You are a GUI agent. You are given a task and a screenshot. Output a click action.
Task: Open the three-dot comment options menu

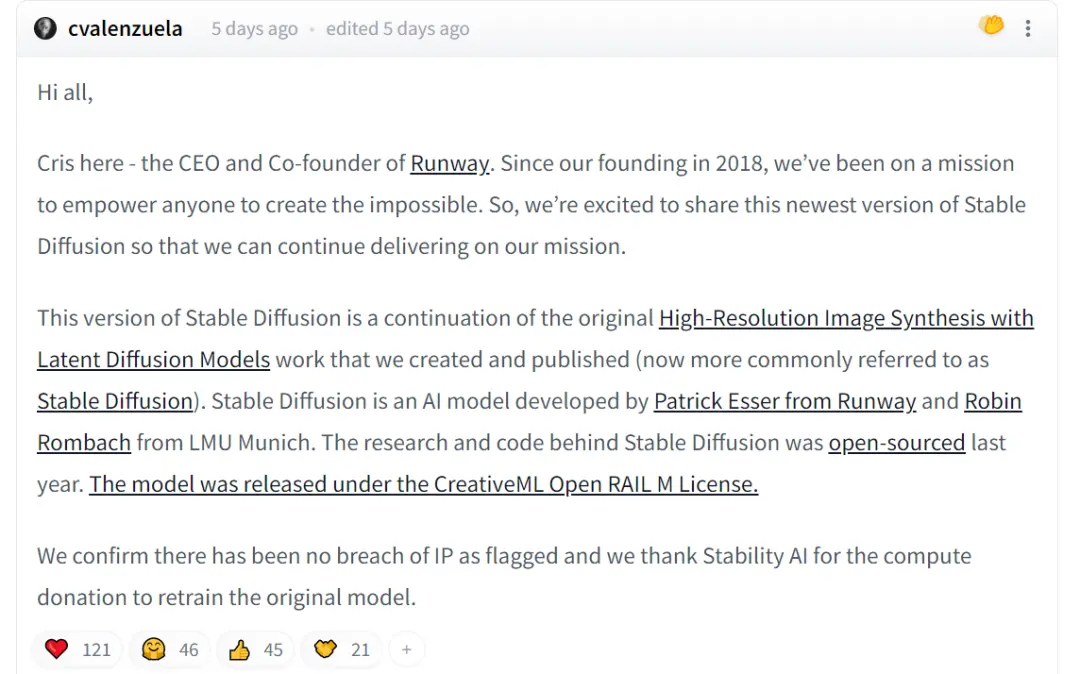(x=1028, y=28)
